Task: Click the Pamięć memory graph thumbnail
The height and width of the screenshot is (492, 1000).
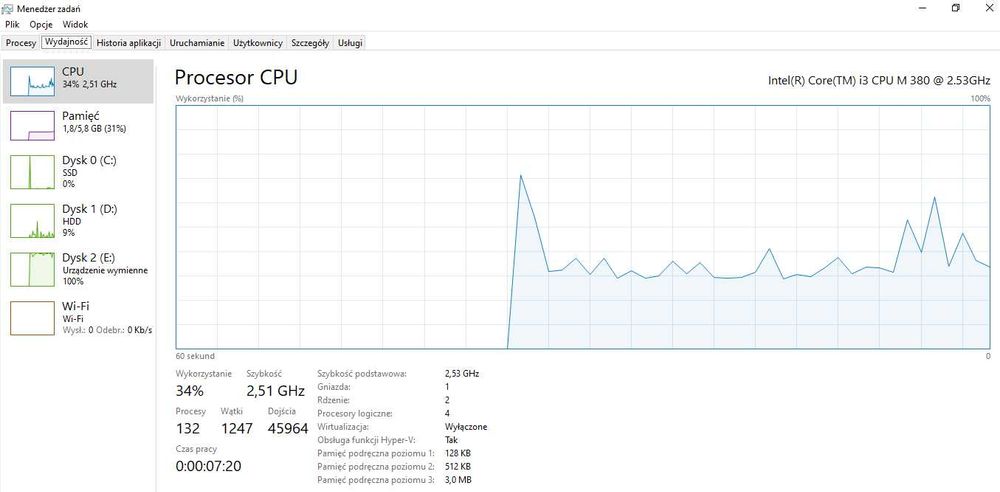Action: [x=32, y=125]
